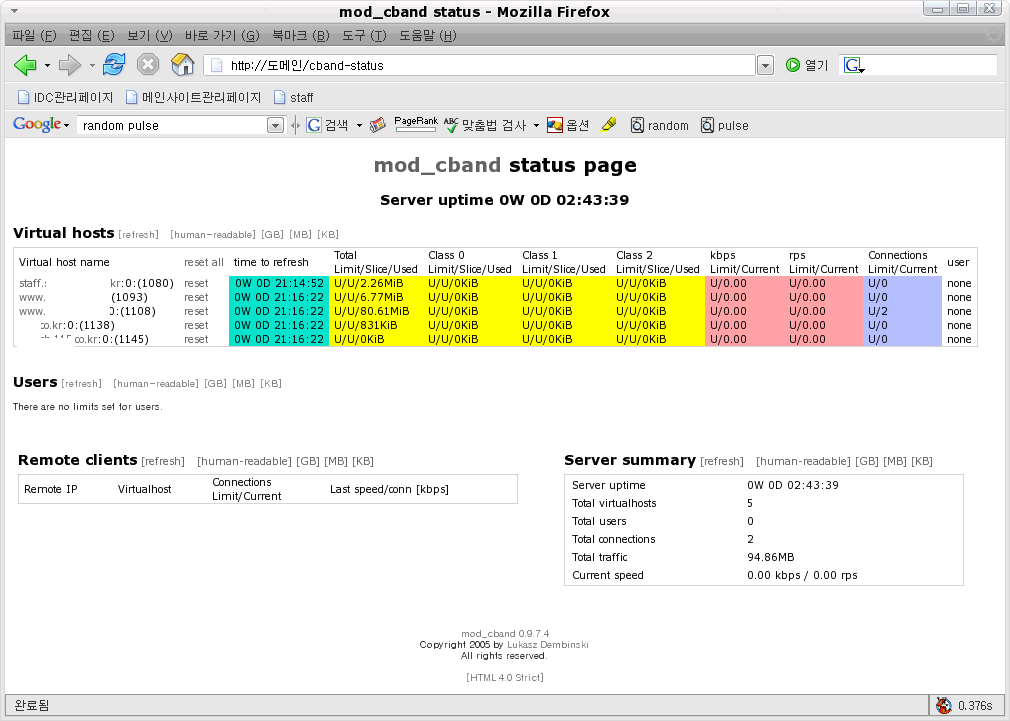The image size is (1010, 721).
Task: Click the Reload page icon
Action: click(114, 65)
